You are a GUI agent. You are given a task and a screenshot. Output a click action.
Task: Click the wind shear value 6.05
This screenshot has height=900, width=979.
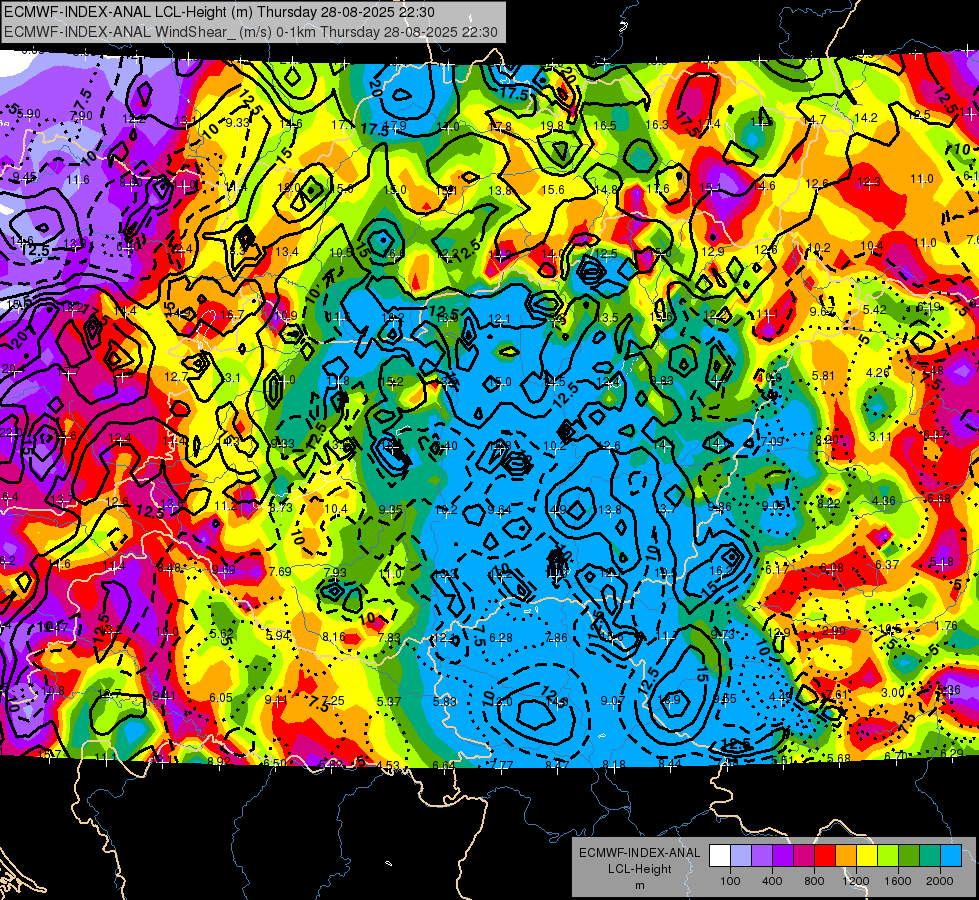(221, 698)
